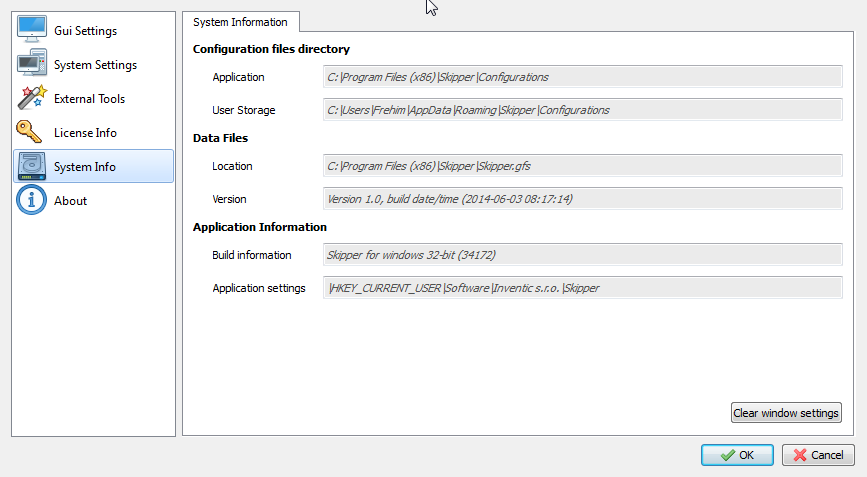The width and height of the screenshot is (867, 477).
Task: Click the Gui Settings monitor icon
Action: [31, 31]
